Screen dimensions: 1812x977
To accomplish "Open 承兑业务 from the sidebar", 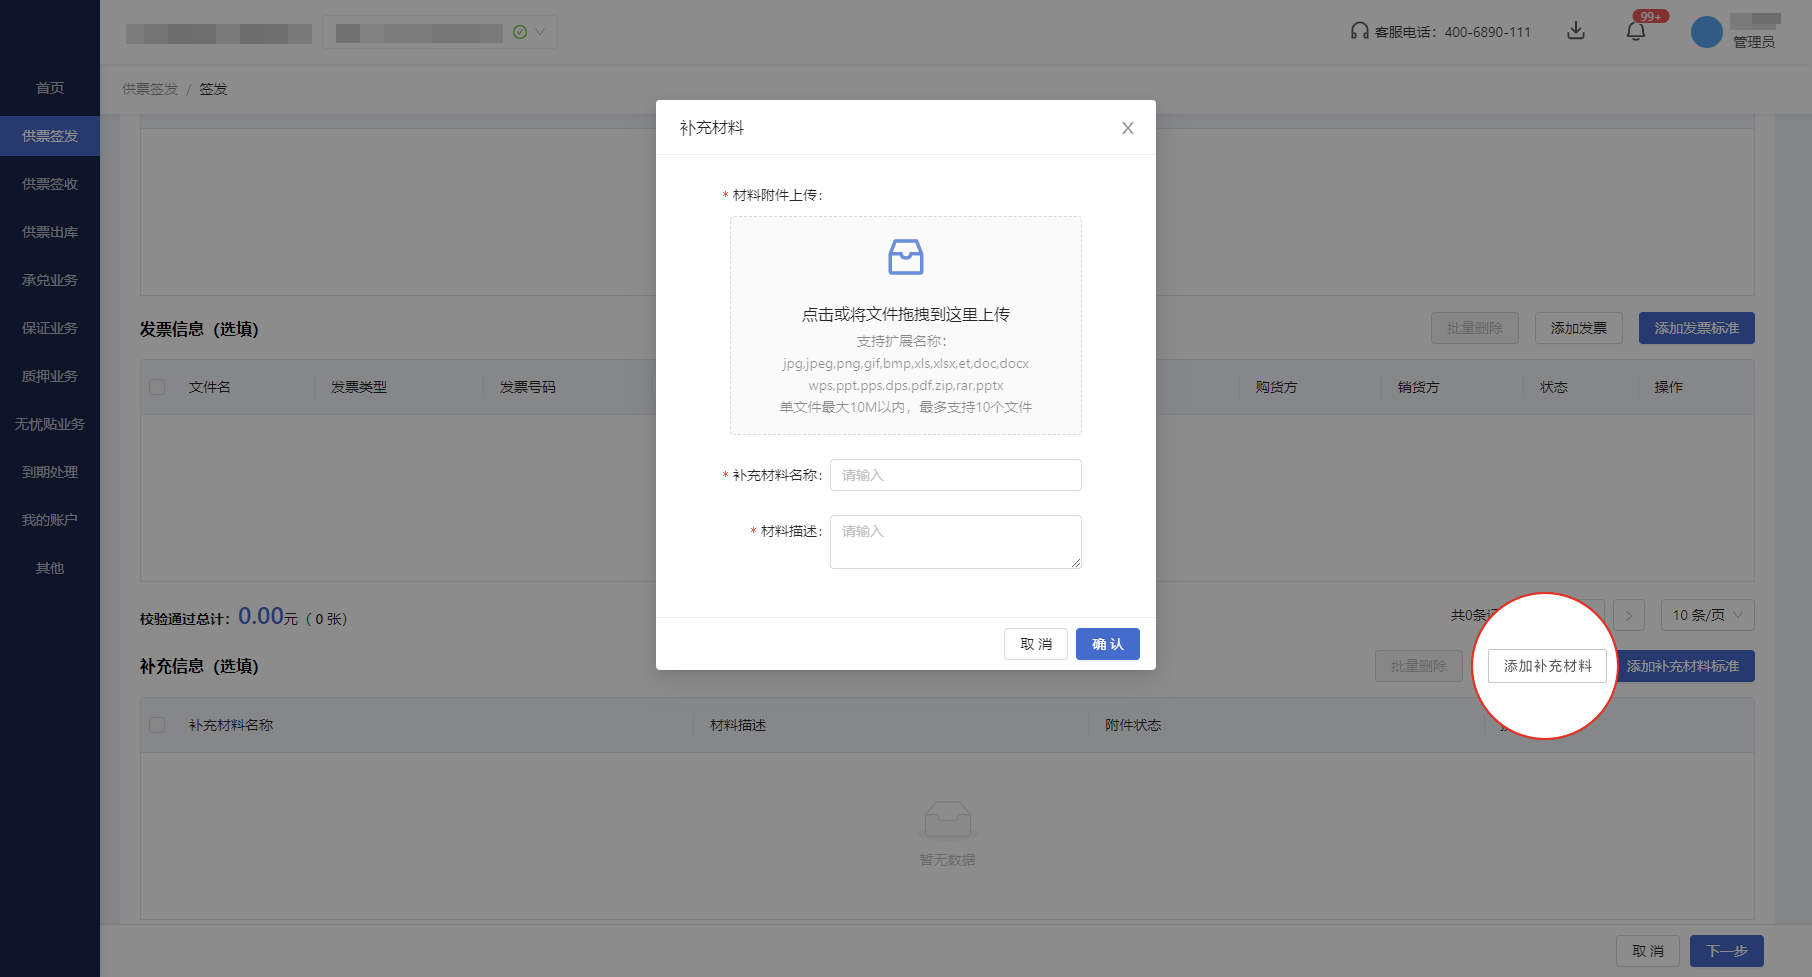I will (49, 280).
